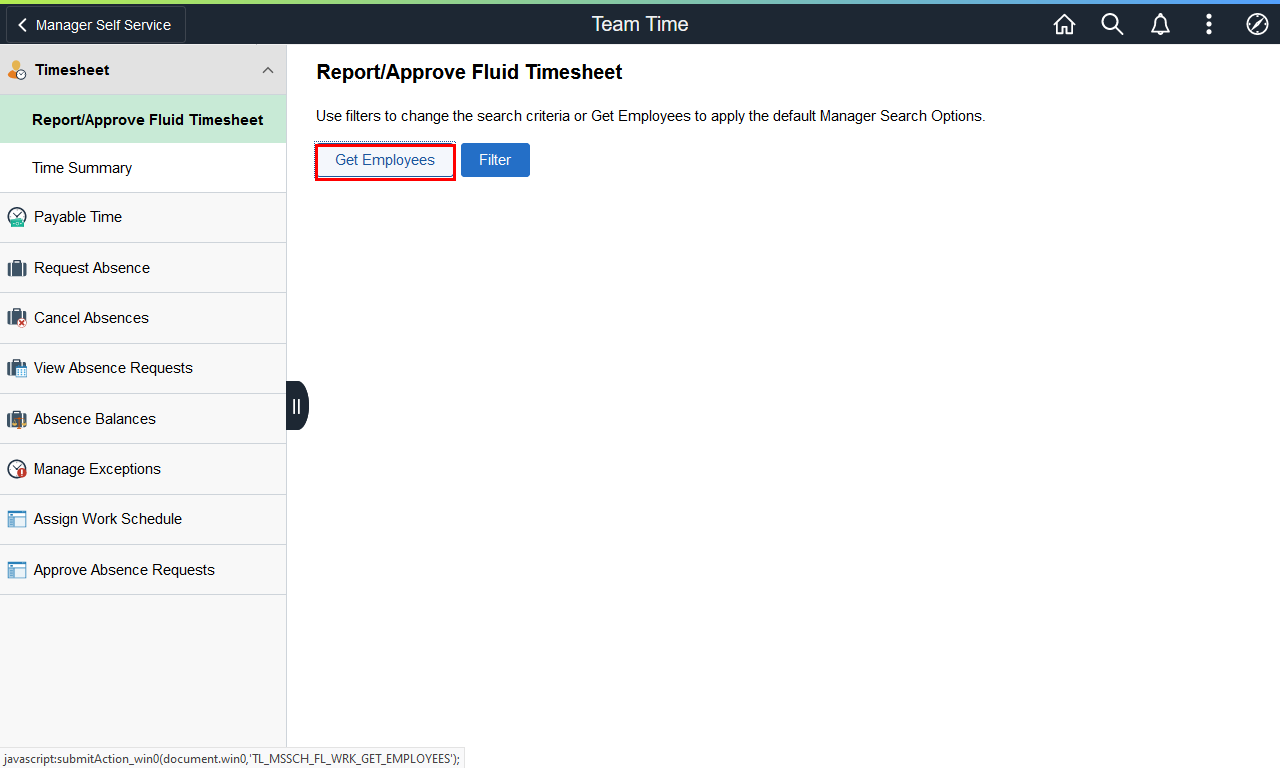This screenshot has height=768, width=1280.
Task: Click the Assign Work Schedule icon
Action: pyautogui.click(x=17, y=519)
